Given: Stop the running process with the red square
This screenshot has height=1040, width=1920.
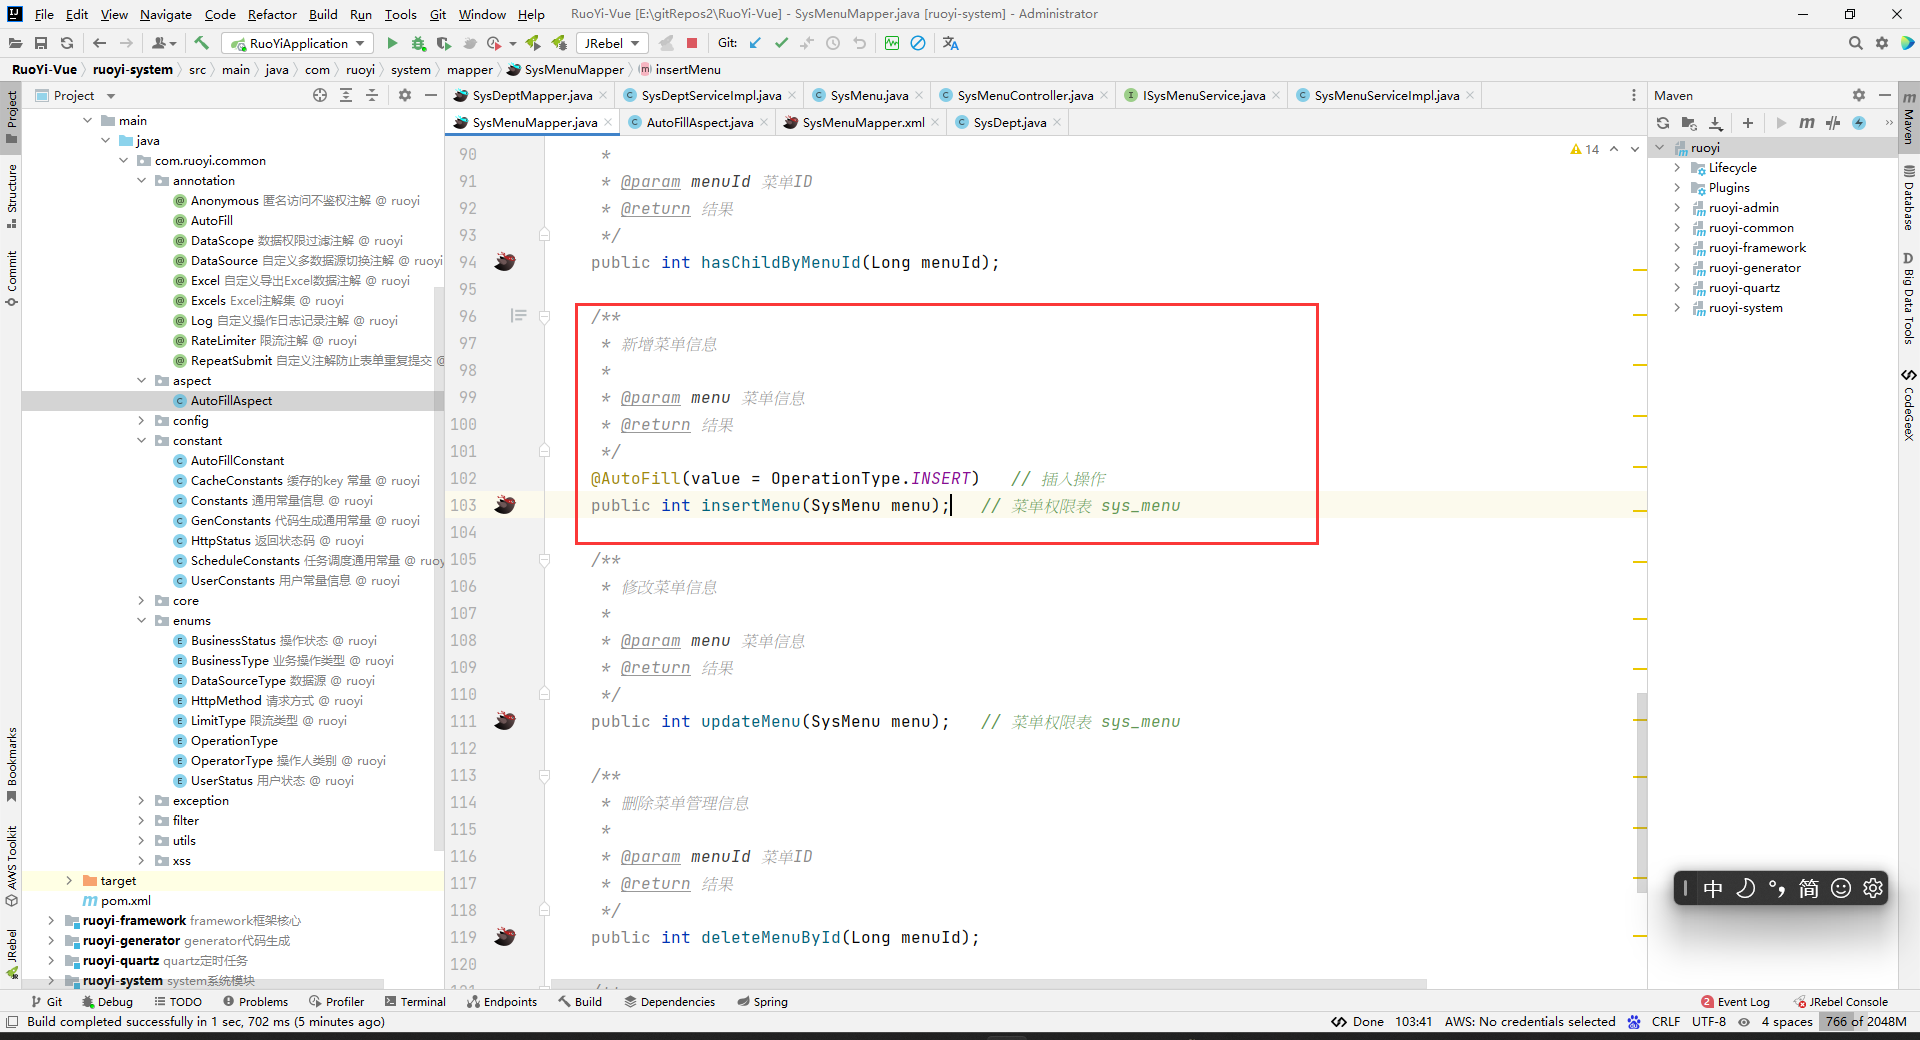Looking at the screenshot, I should click(692, 43).
